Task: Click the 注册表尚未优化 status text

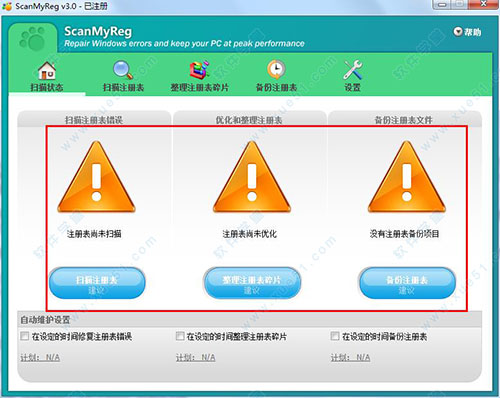Action: [x=250, y=234]
